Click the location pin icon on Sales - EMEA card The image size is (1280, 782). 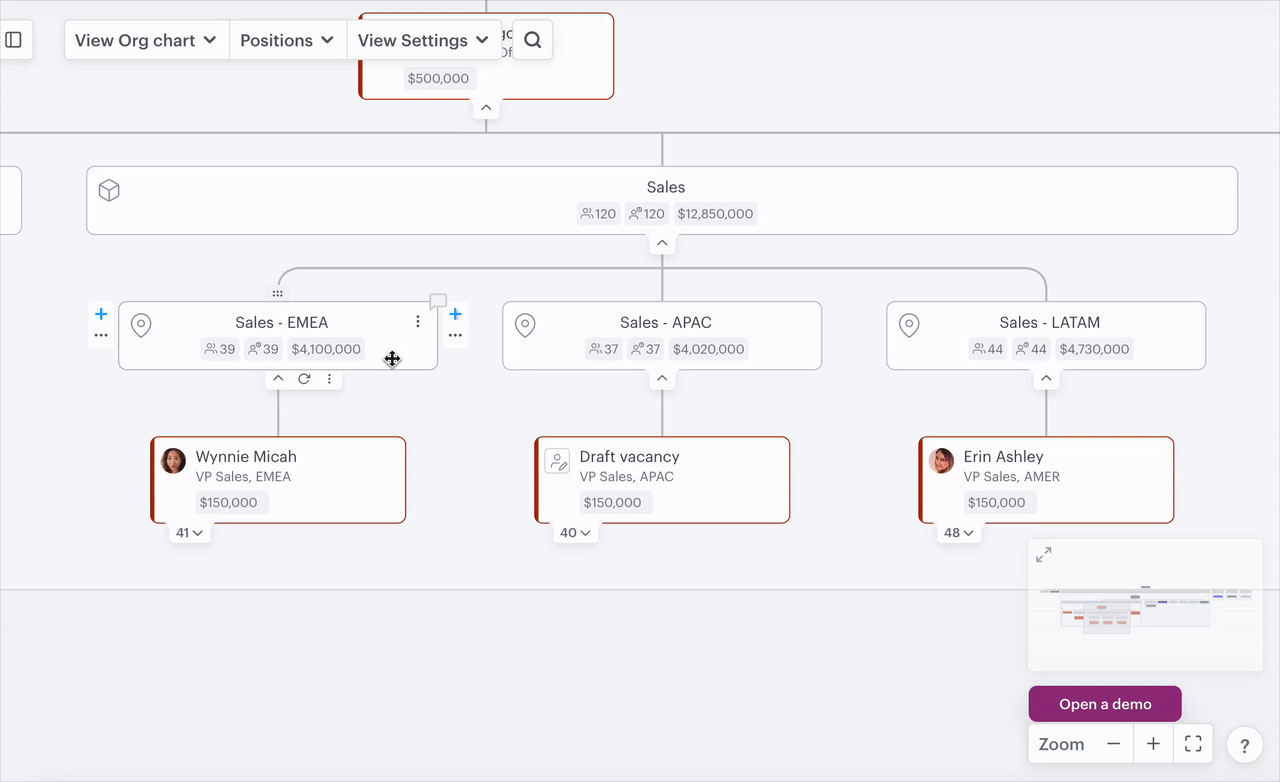coord(140,325)
